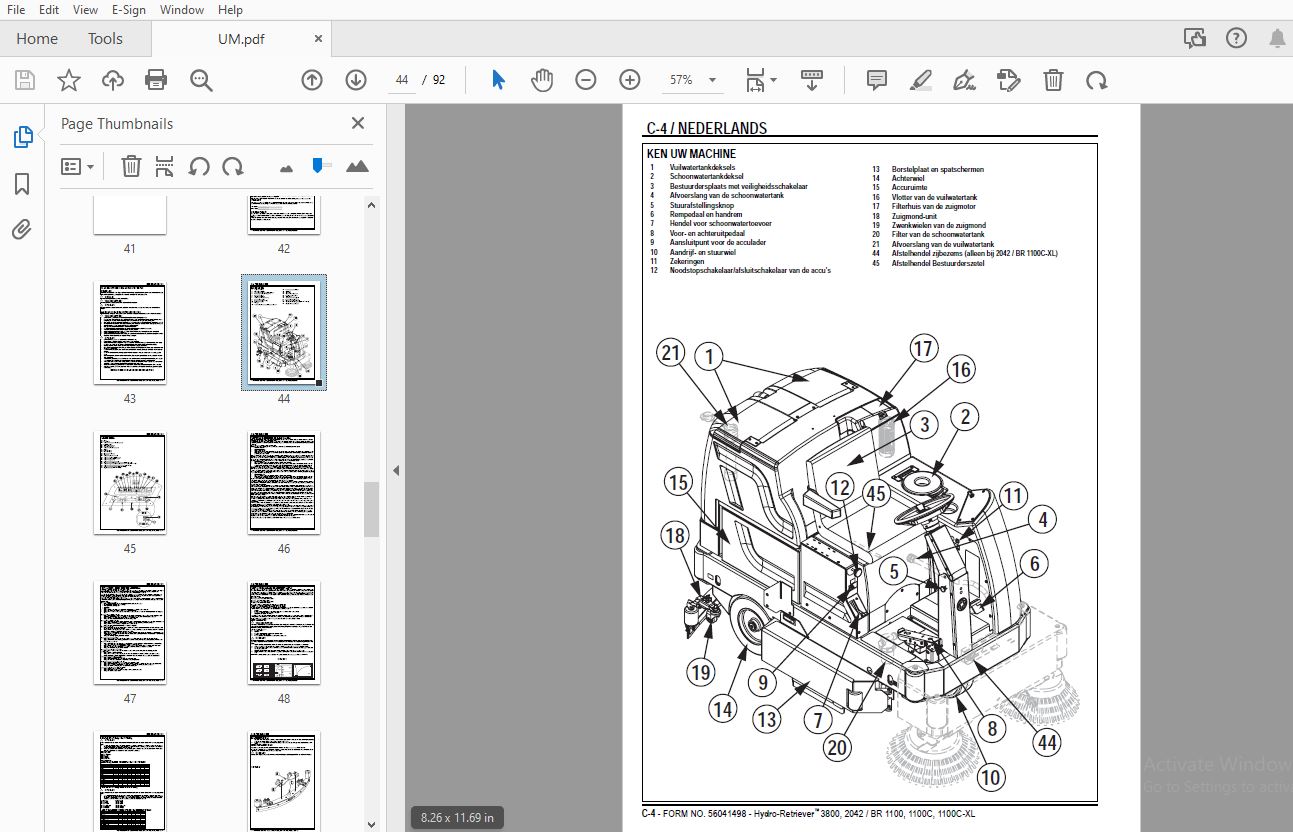
Task: Open the Attachments paperclip pane
Action: pyautogui.click(x=22, y=230)
